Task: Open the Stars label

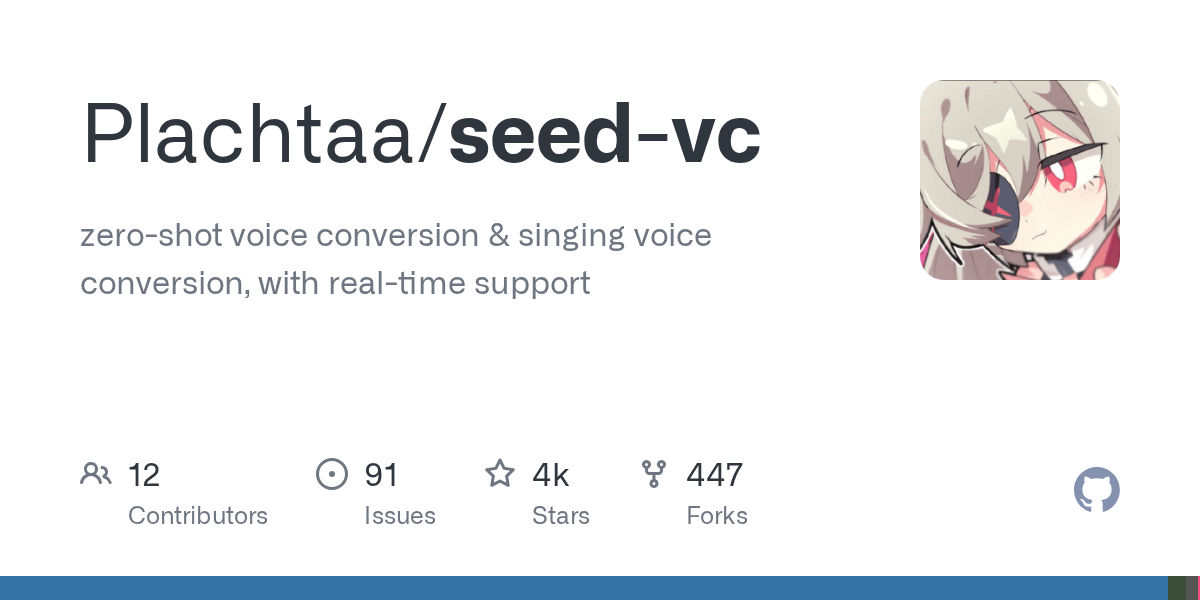Action: point(561,516)
